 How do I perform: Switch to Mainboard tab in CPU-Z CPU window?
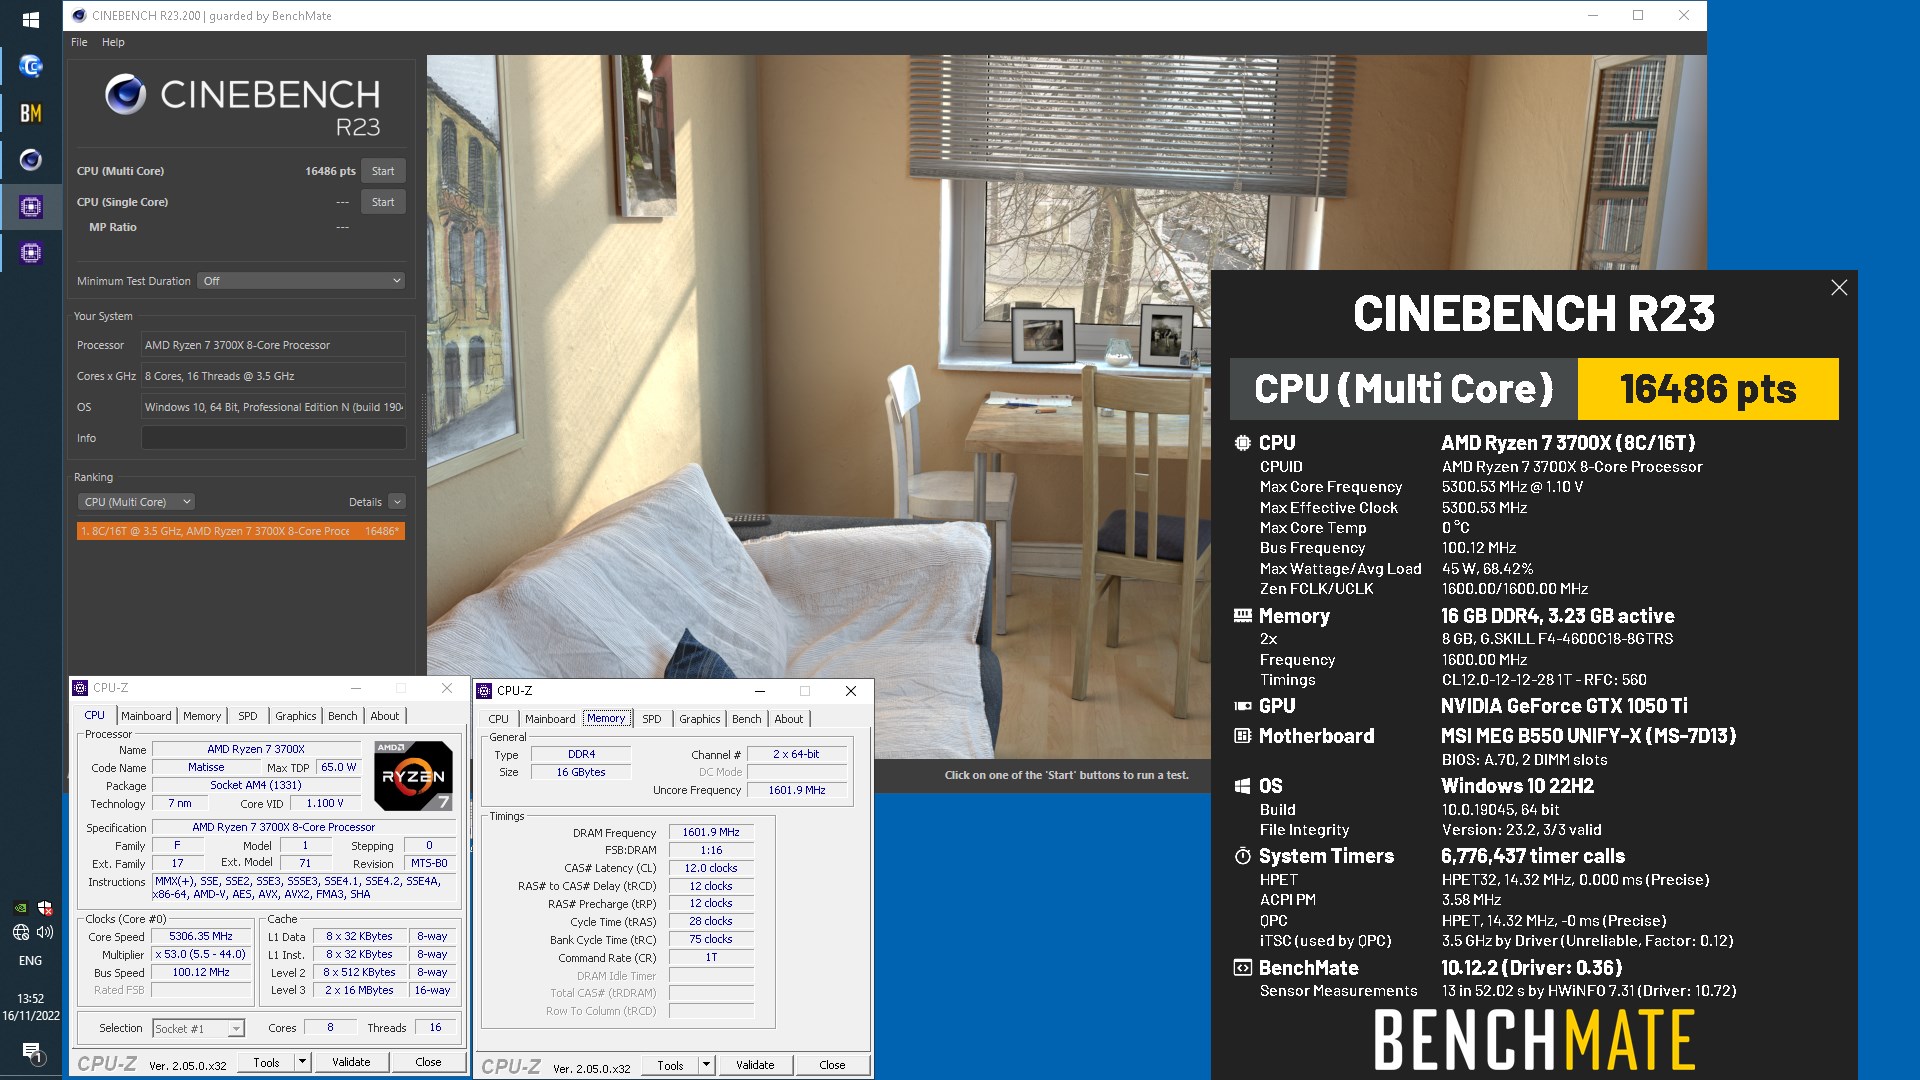click(146, 716)
